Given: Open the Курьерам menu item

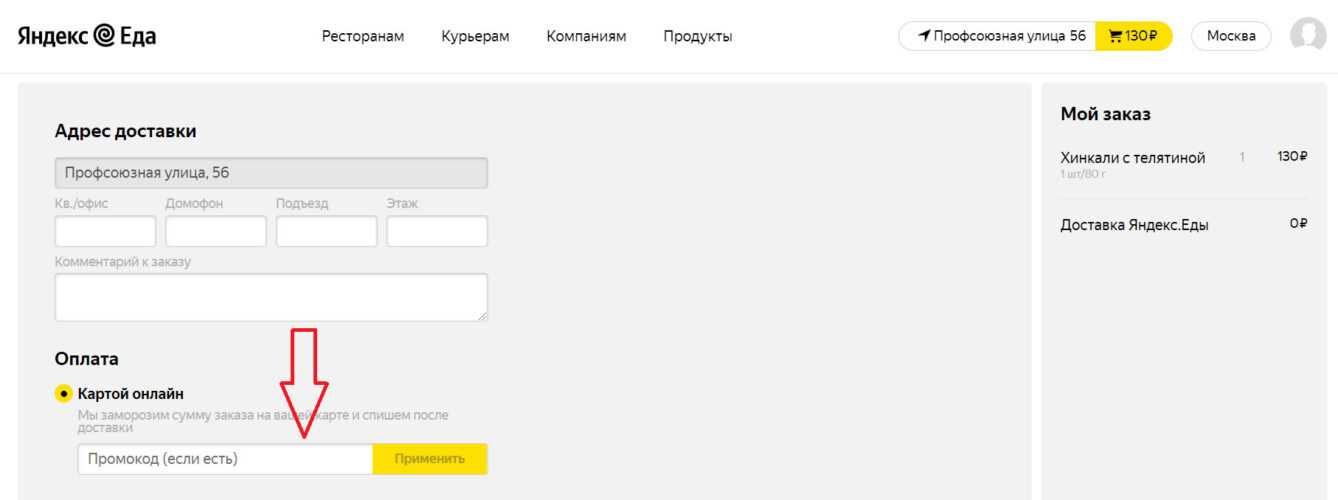Looking at the screenshot, I should pos(475,36).
